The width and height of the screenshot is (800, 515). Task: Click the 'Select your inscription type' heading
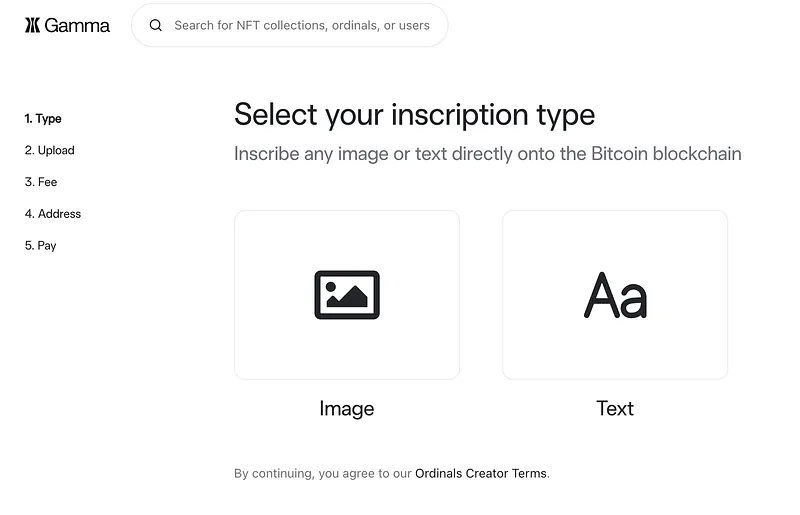coord(414,115)
